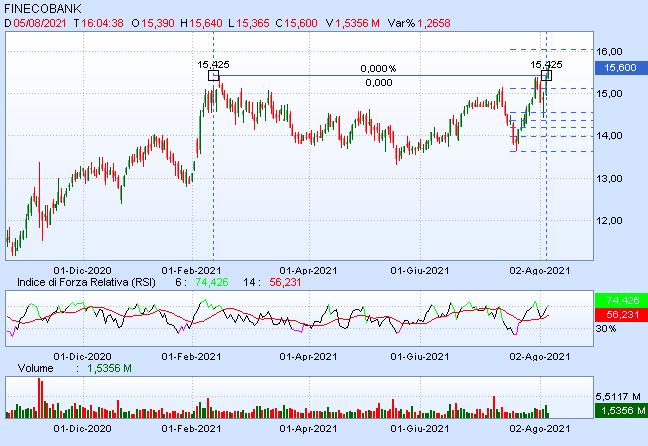This screenshot has height=446, width=648.
Task: Click 01-Apr-2021 label under price chart
Action: (308, 271)
